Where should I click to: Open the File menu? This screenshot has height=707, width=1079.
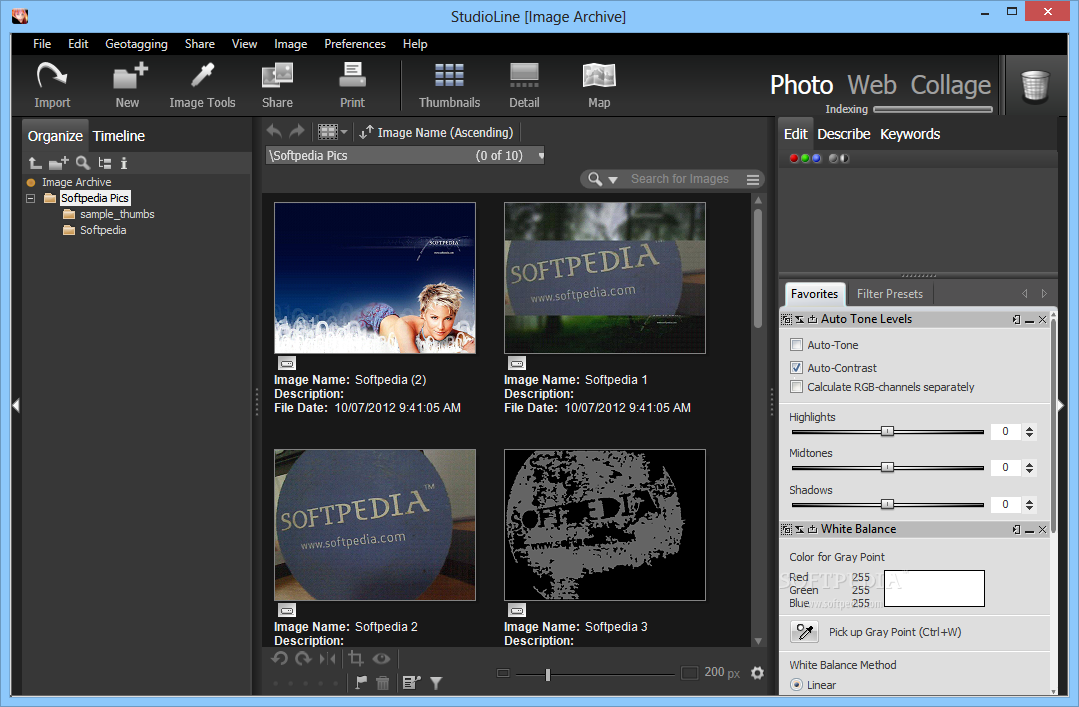pos(42,43)
